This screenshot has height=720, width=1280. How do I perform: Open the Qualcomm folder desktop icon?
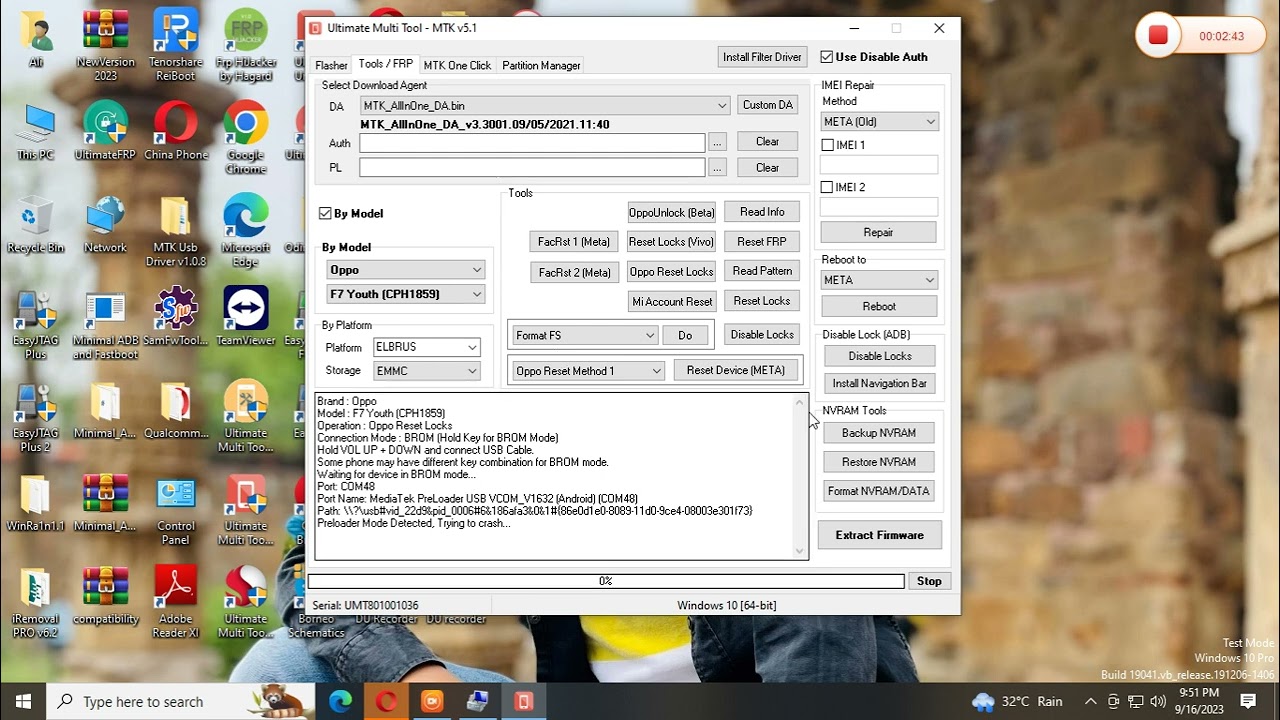pyautogui.click(x=176, y=410)
